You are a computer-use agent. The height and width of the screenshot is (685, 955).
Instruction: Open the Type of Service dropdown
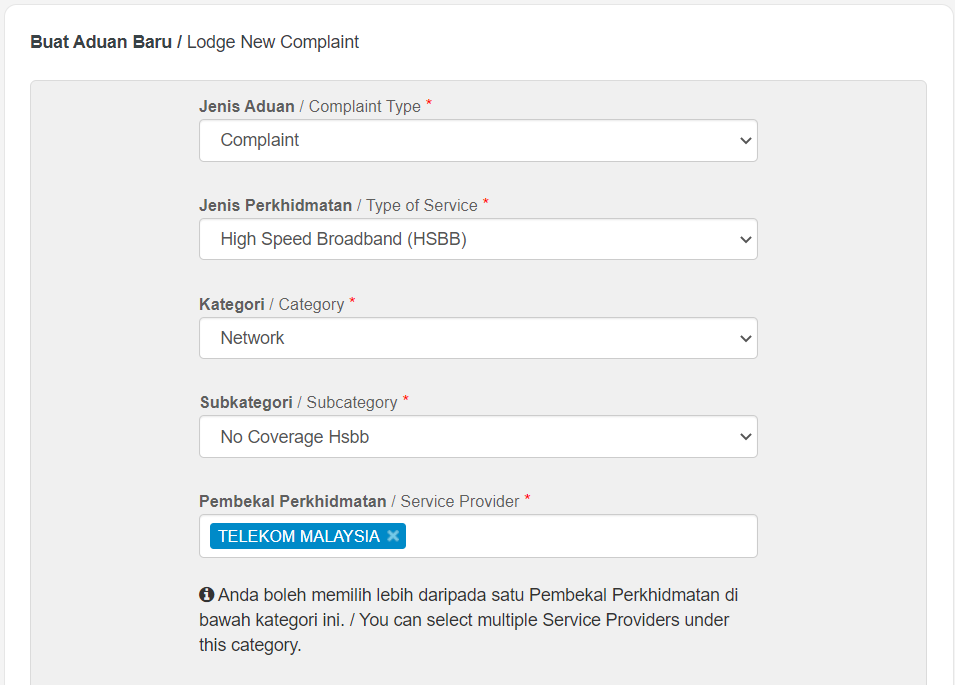[478, 239]
